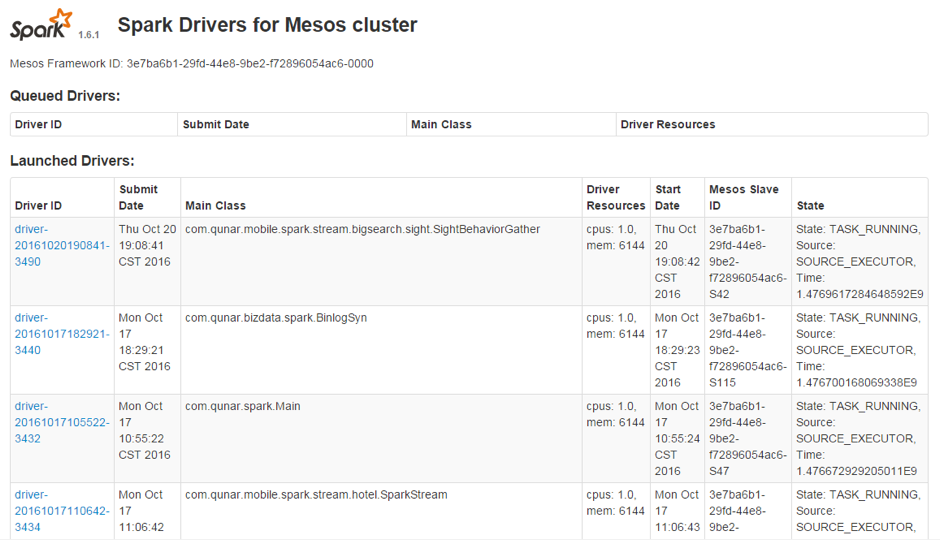940x540 pixels.
Task: Click the 'Driver Resources' header in Launched Drivers
Action: click(615, 197)
